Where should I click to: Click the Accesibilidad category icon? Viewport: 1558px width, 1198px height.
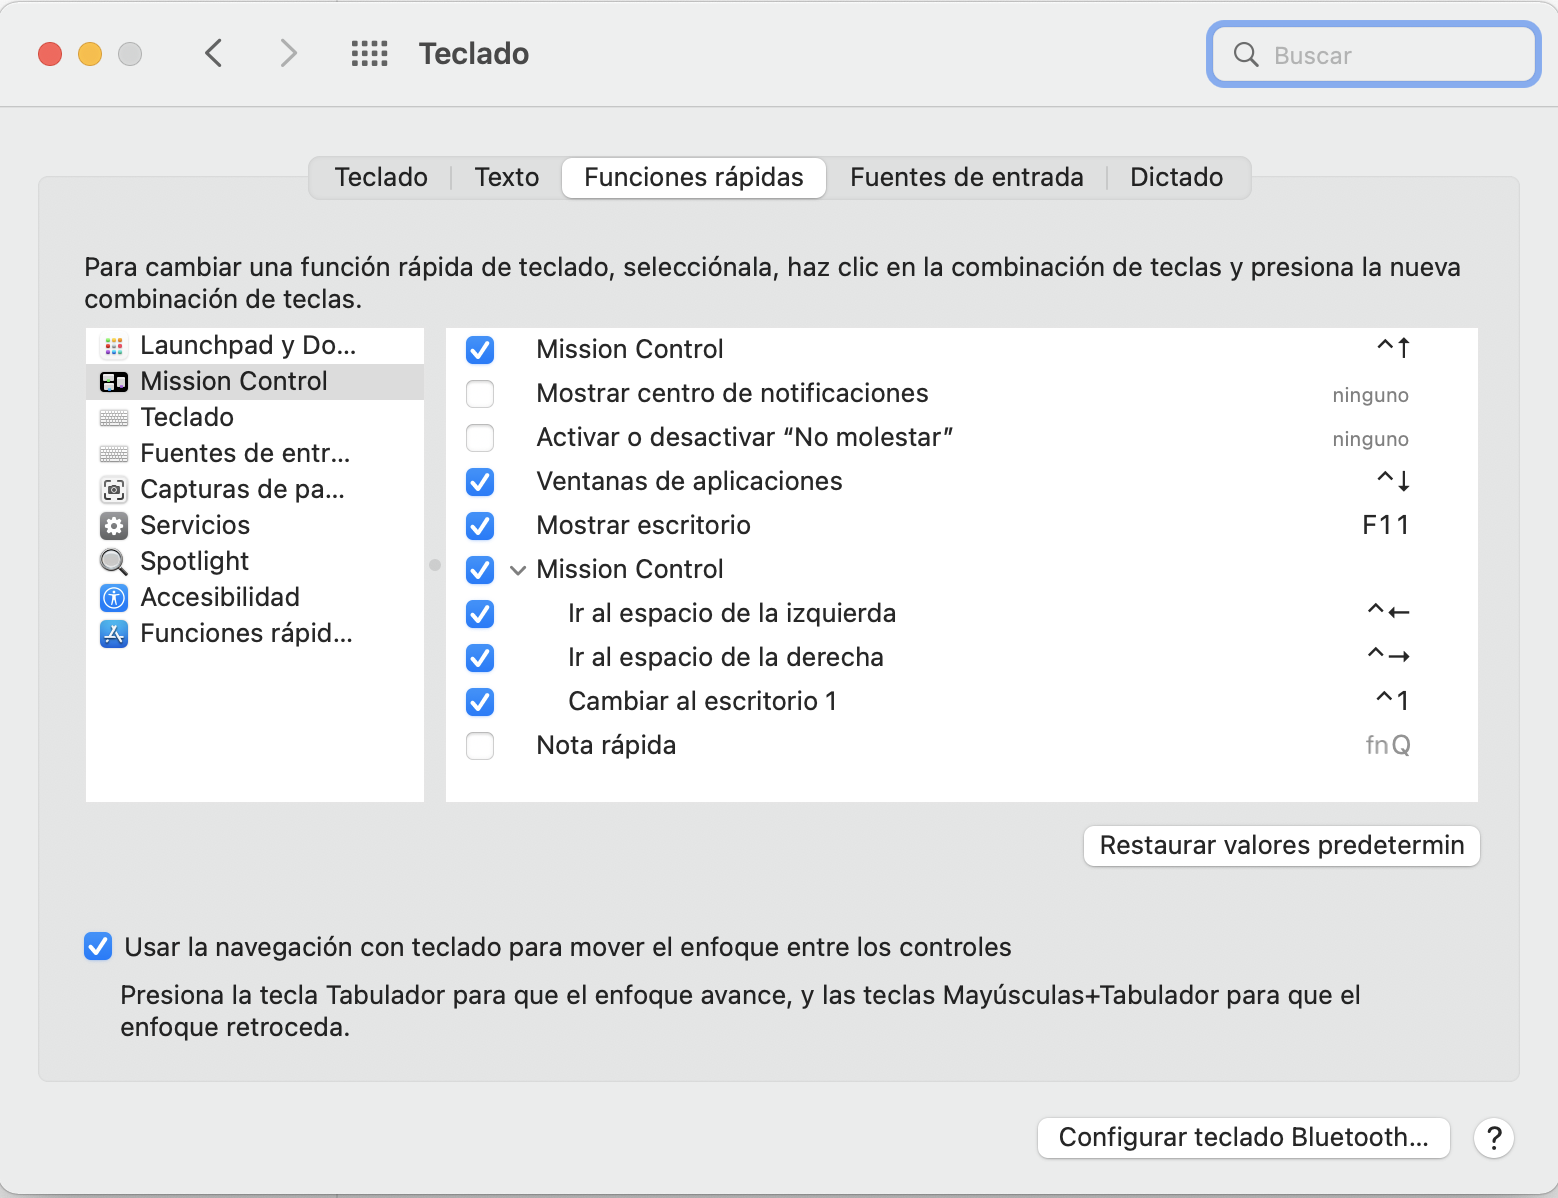(x=114, y=598)
